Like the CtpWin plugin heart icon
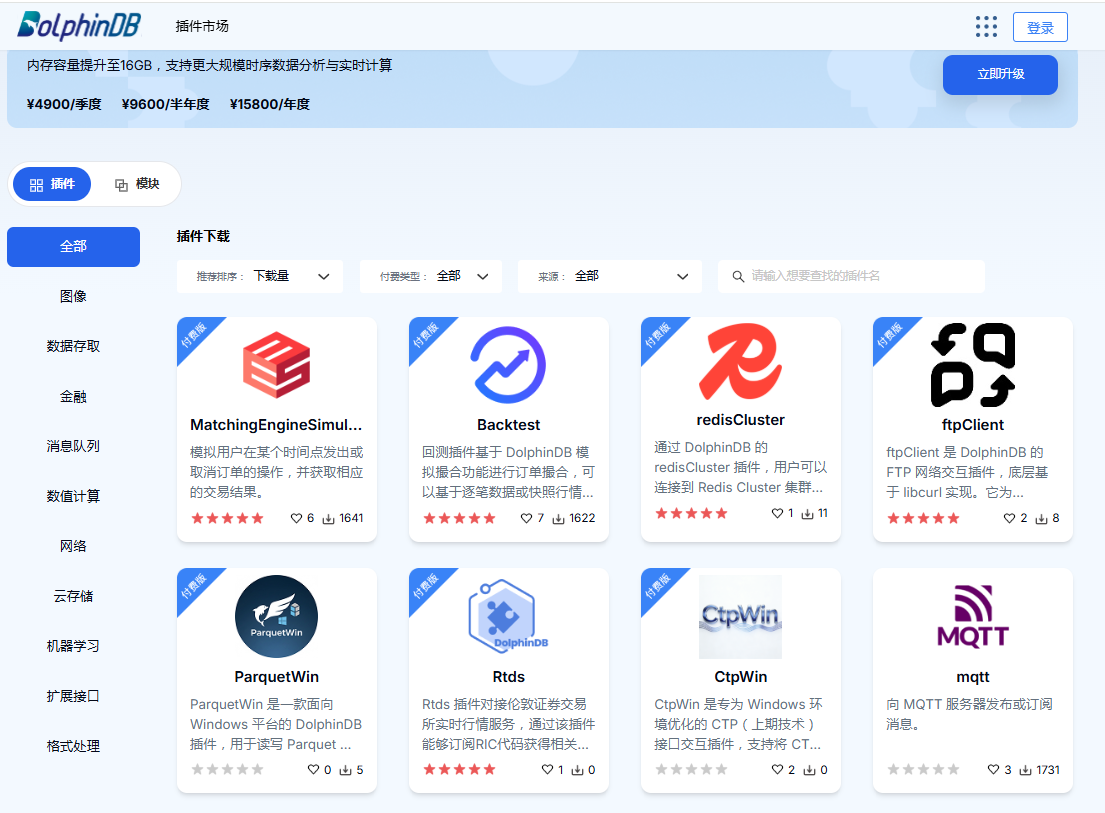 [777, 770]
